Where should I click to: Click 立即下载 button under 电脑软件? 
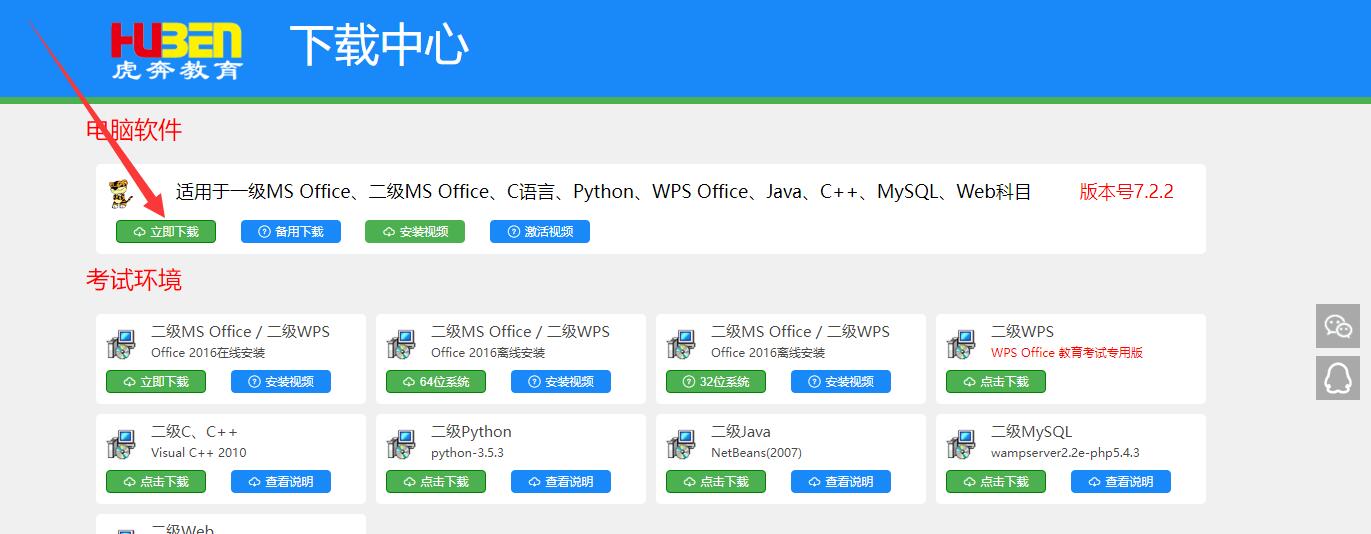coord(166,232)
